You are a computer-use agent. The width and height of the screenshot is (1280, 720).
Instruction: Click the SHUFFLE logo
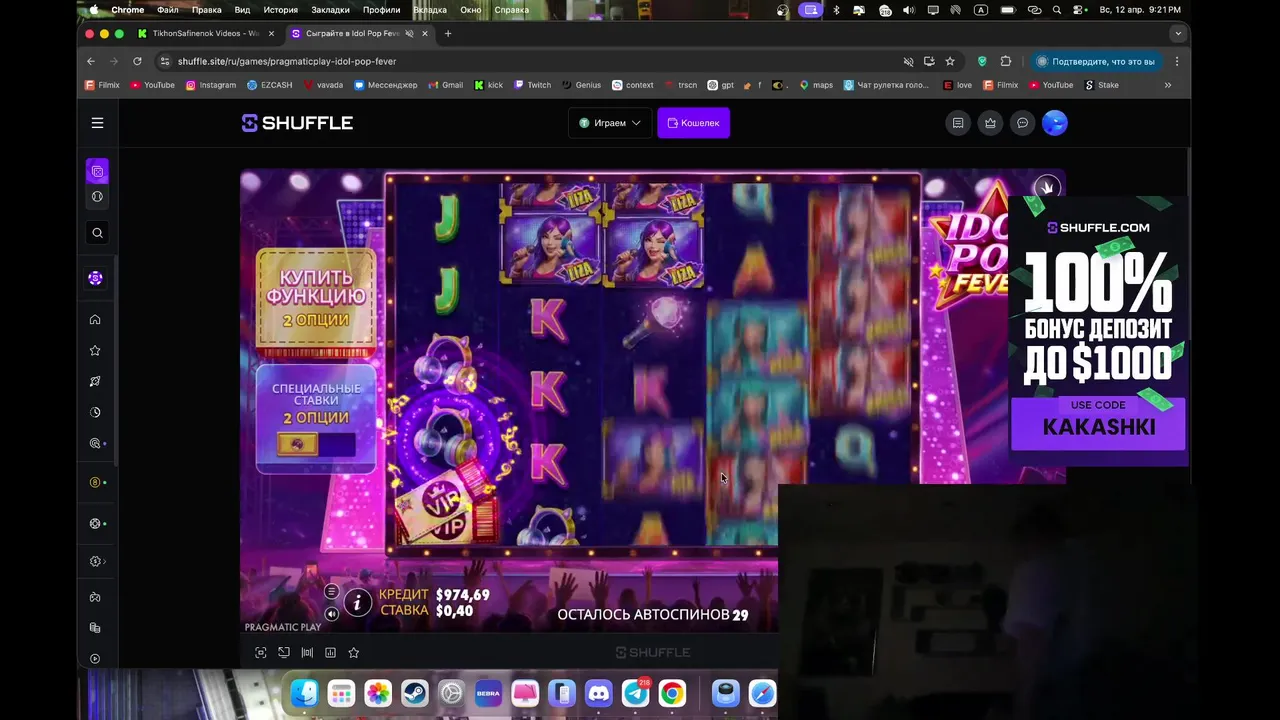click(x=297, y=123)
